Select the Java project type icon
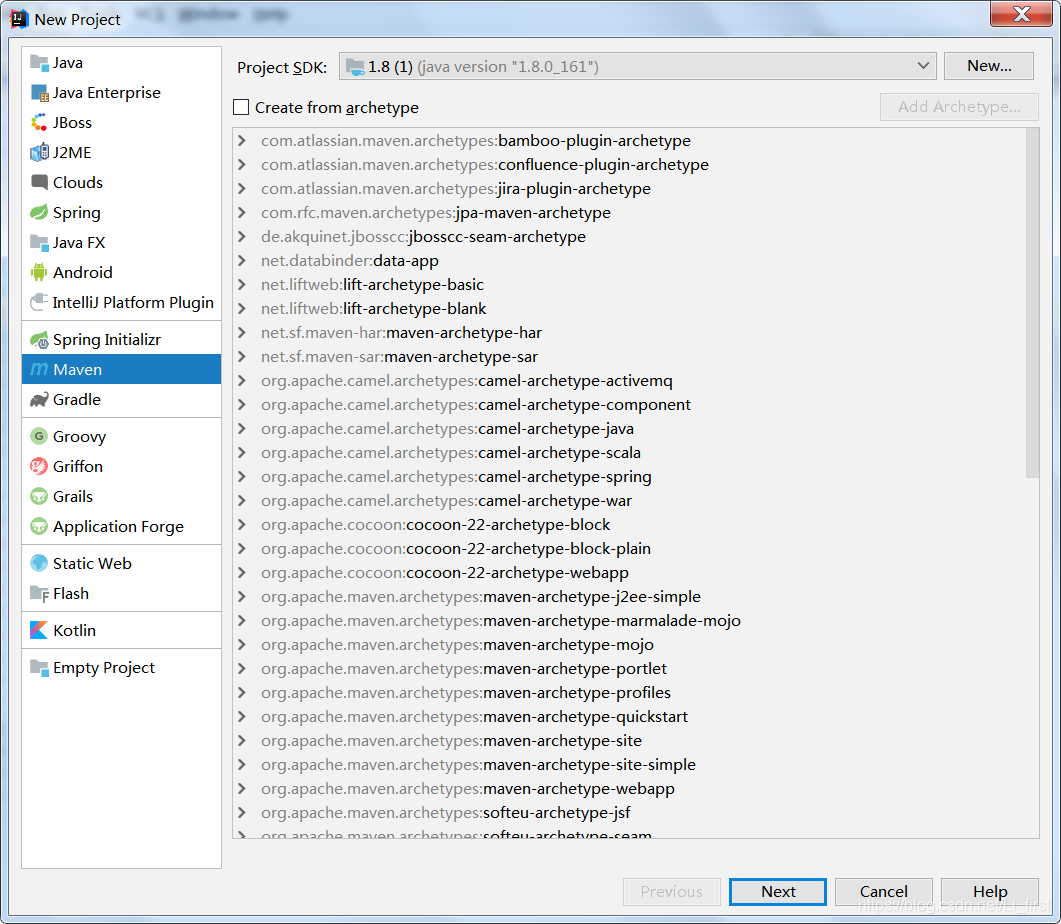This screenshot has width=1061, height=924. 39,63
